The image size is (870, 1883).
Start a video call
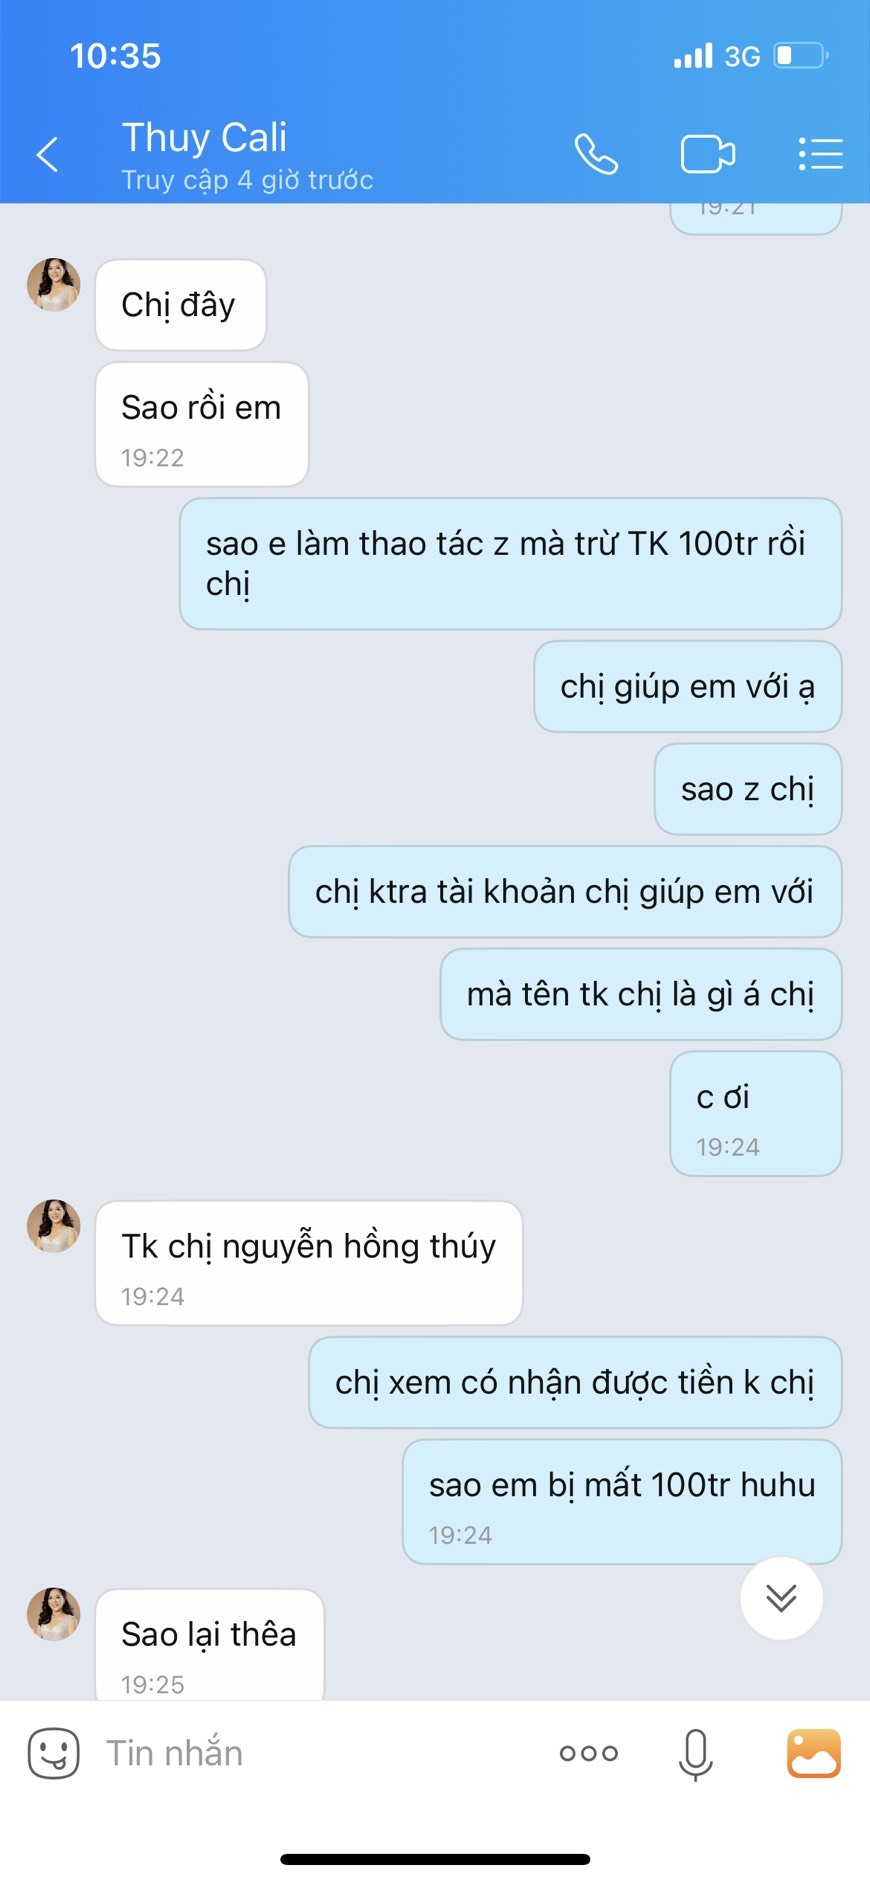708,154
